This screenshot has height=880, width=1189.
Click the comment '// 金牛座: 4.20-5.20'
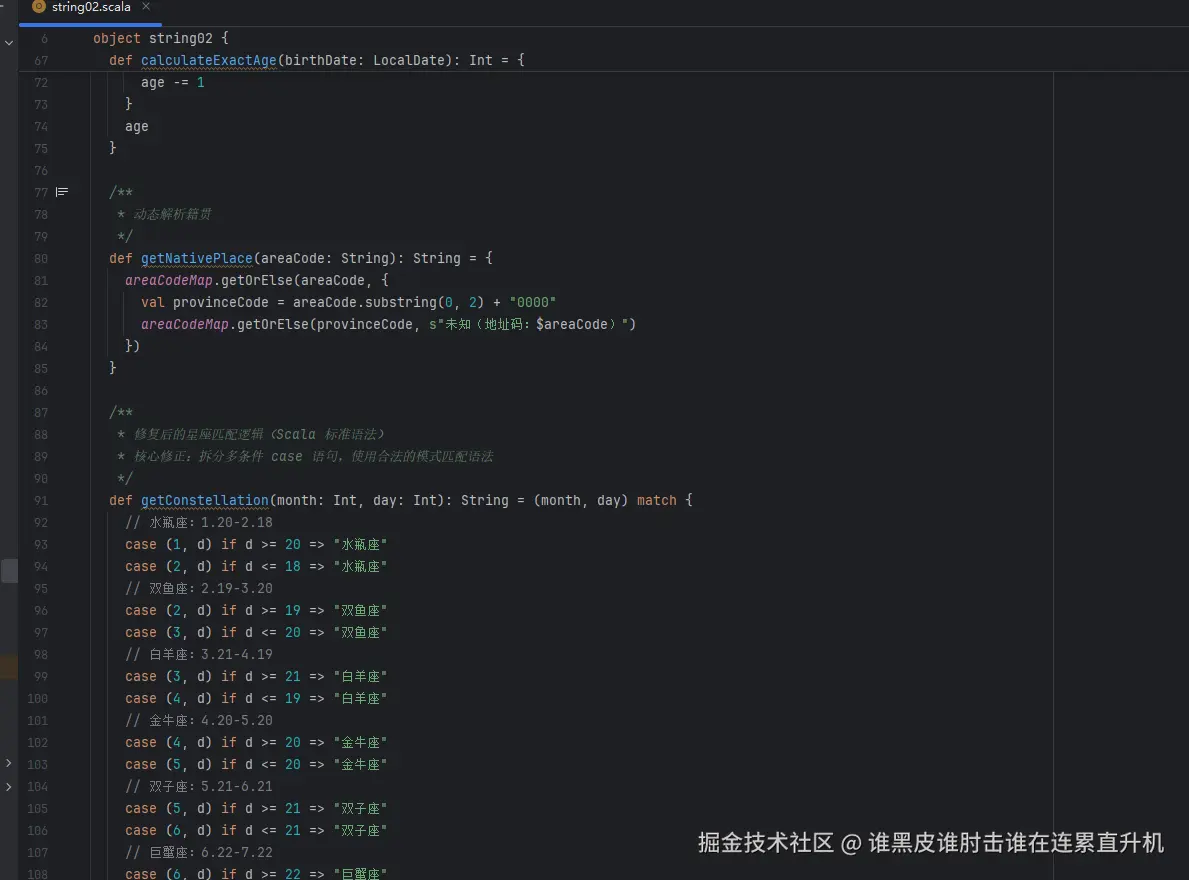199,720
